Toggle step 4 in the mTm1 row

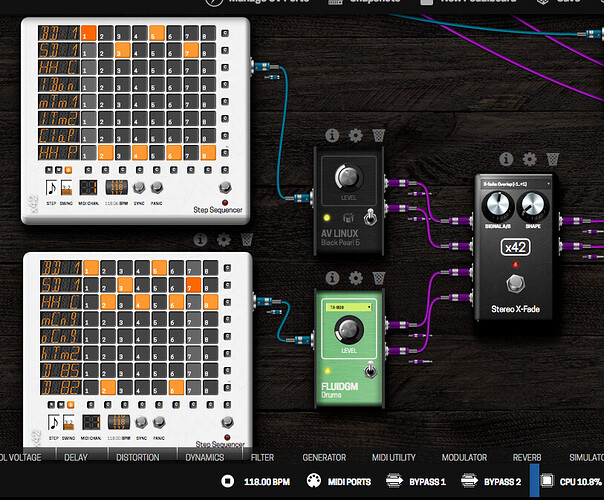(140, 101)
